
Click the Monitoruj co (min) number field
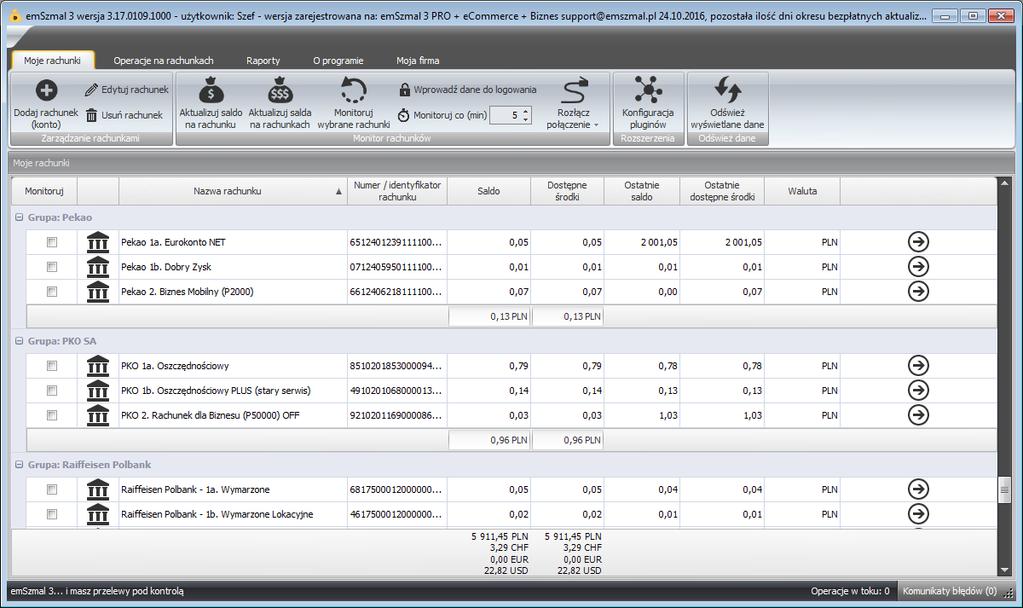(506, 115)
